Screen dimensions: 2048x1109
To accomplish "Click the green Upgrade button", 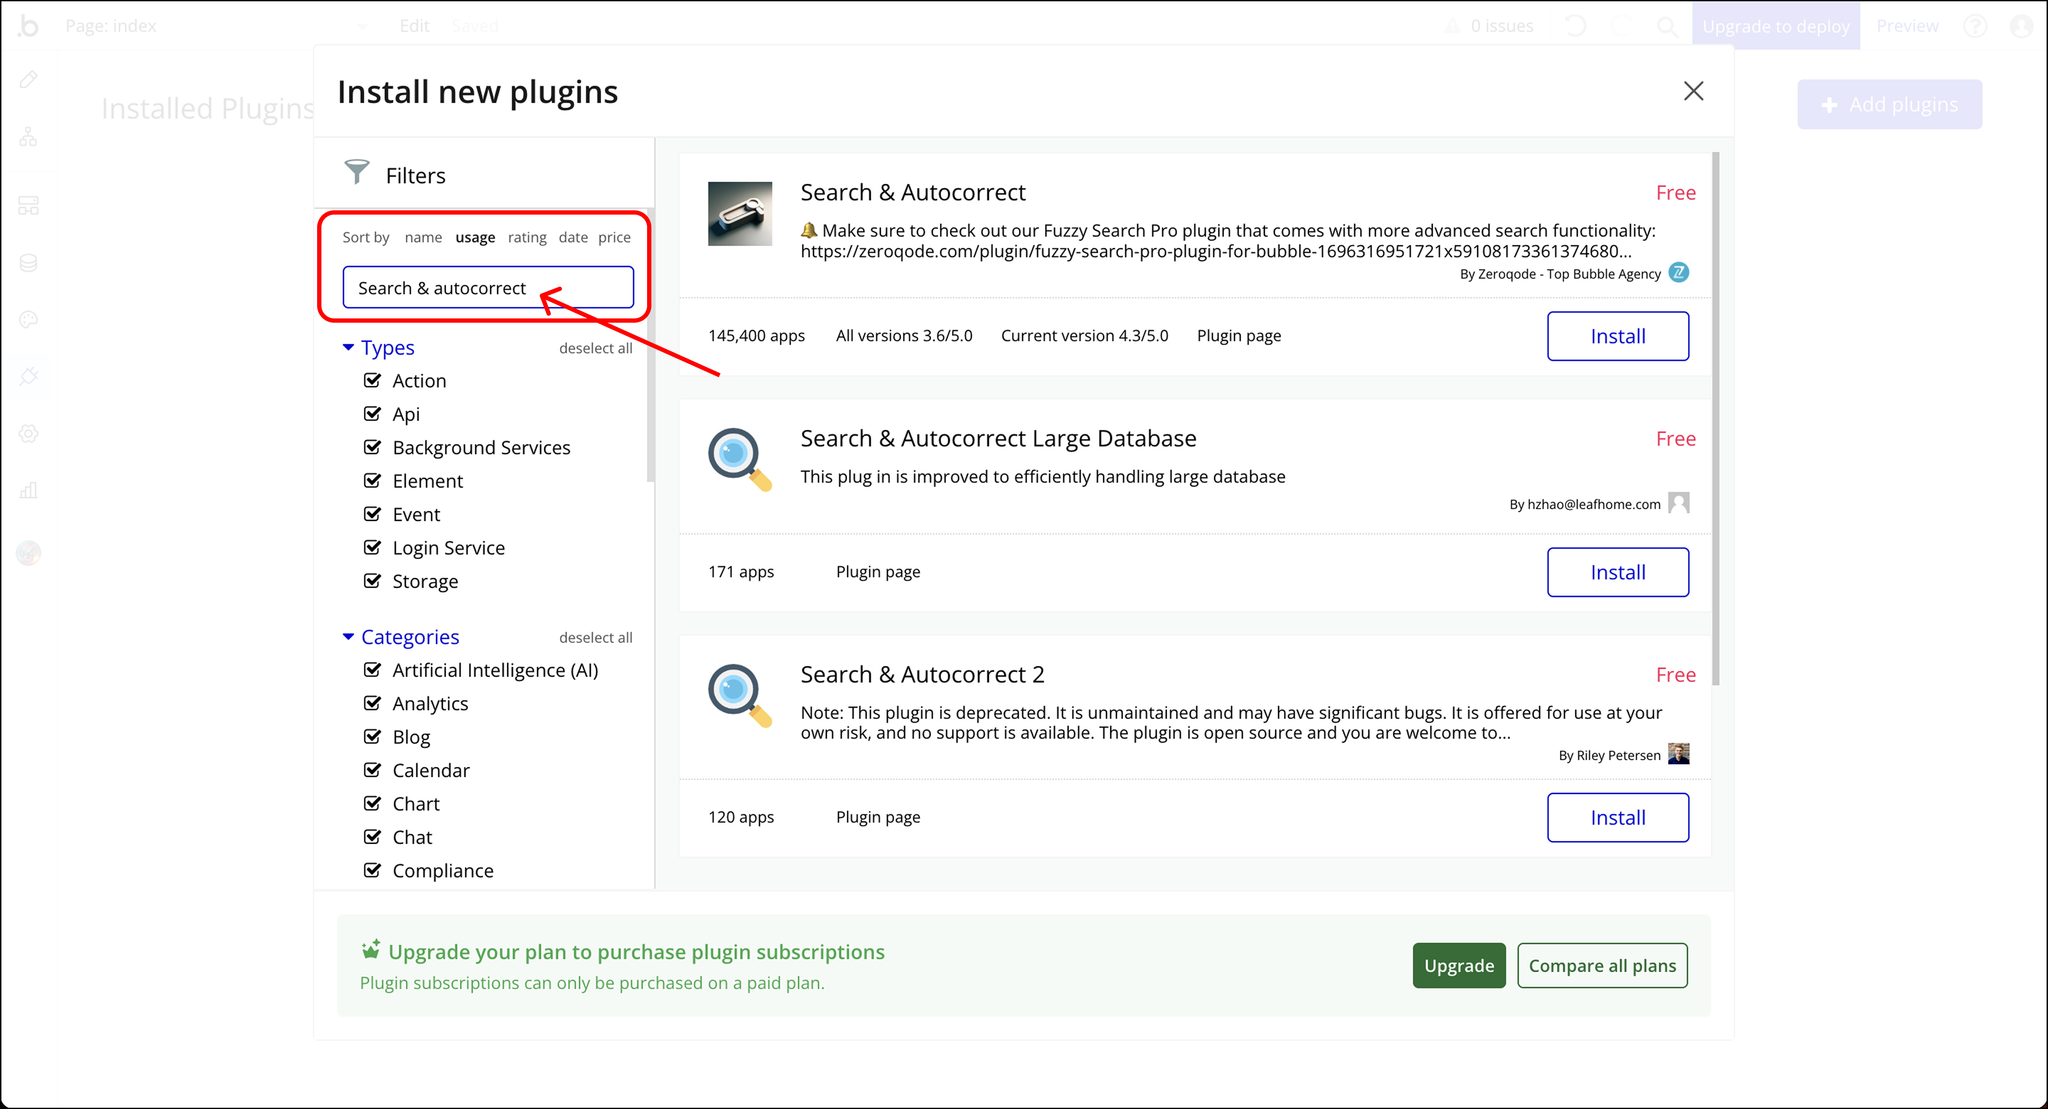I will coord(1458,965).
